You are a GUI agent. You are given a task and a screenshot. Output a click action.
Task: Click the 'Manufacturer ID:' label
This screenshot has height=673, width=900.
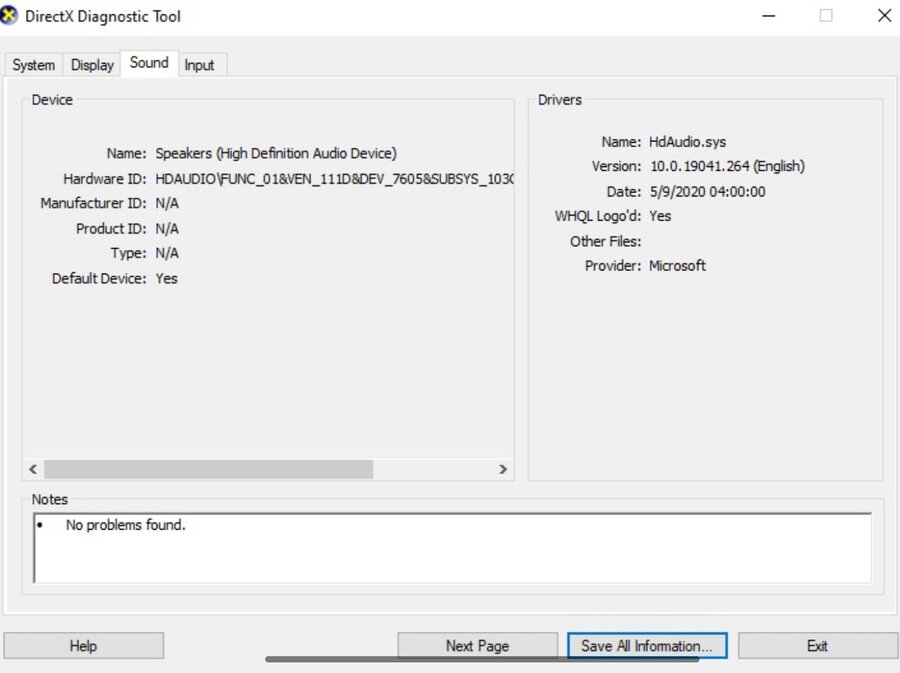click(x=94, y=203)
